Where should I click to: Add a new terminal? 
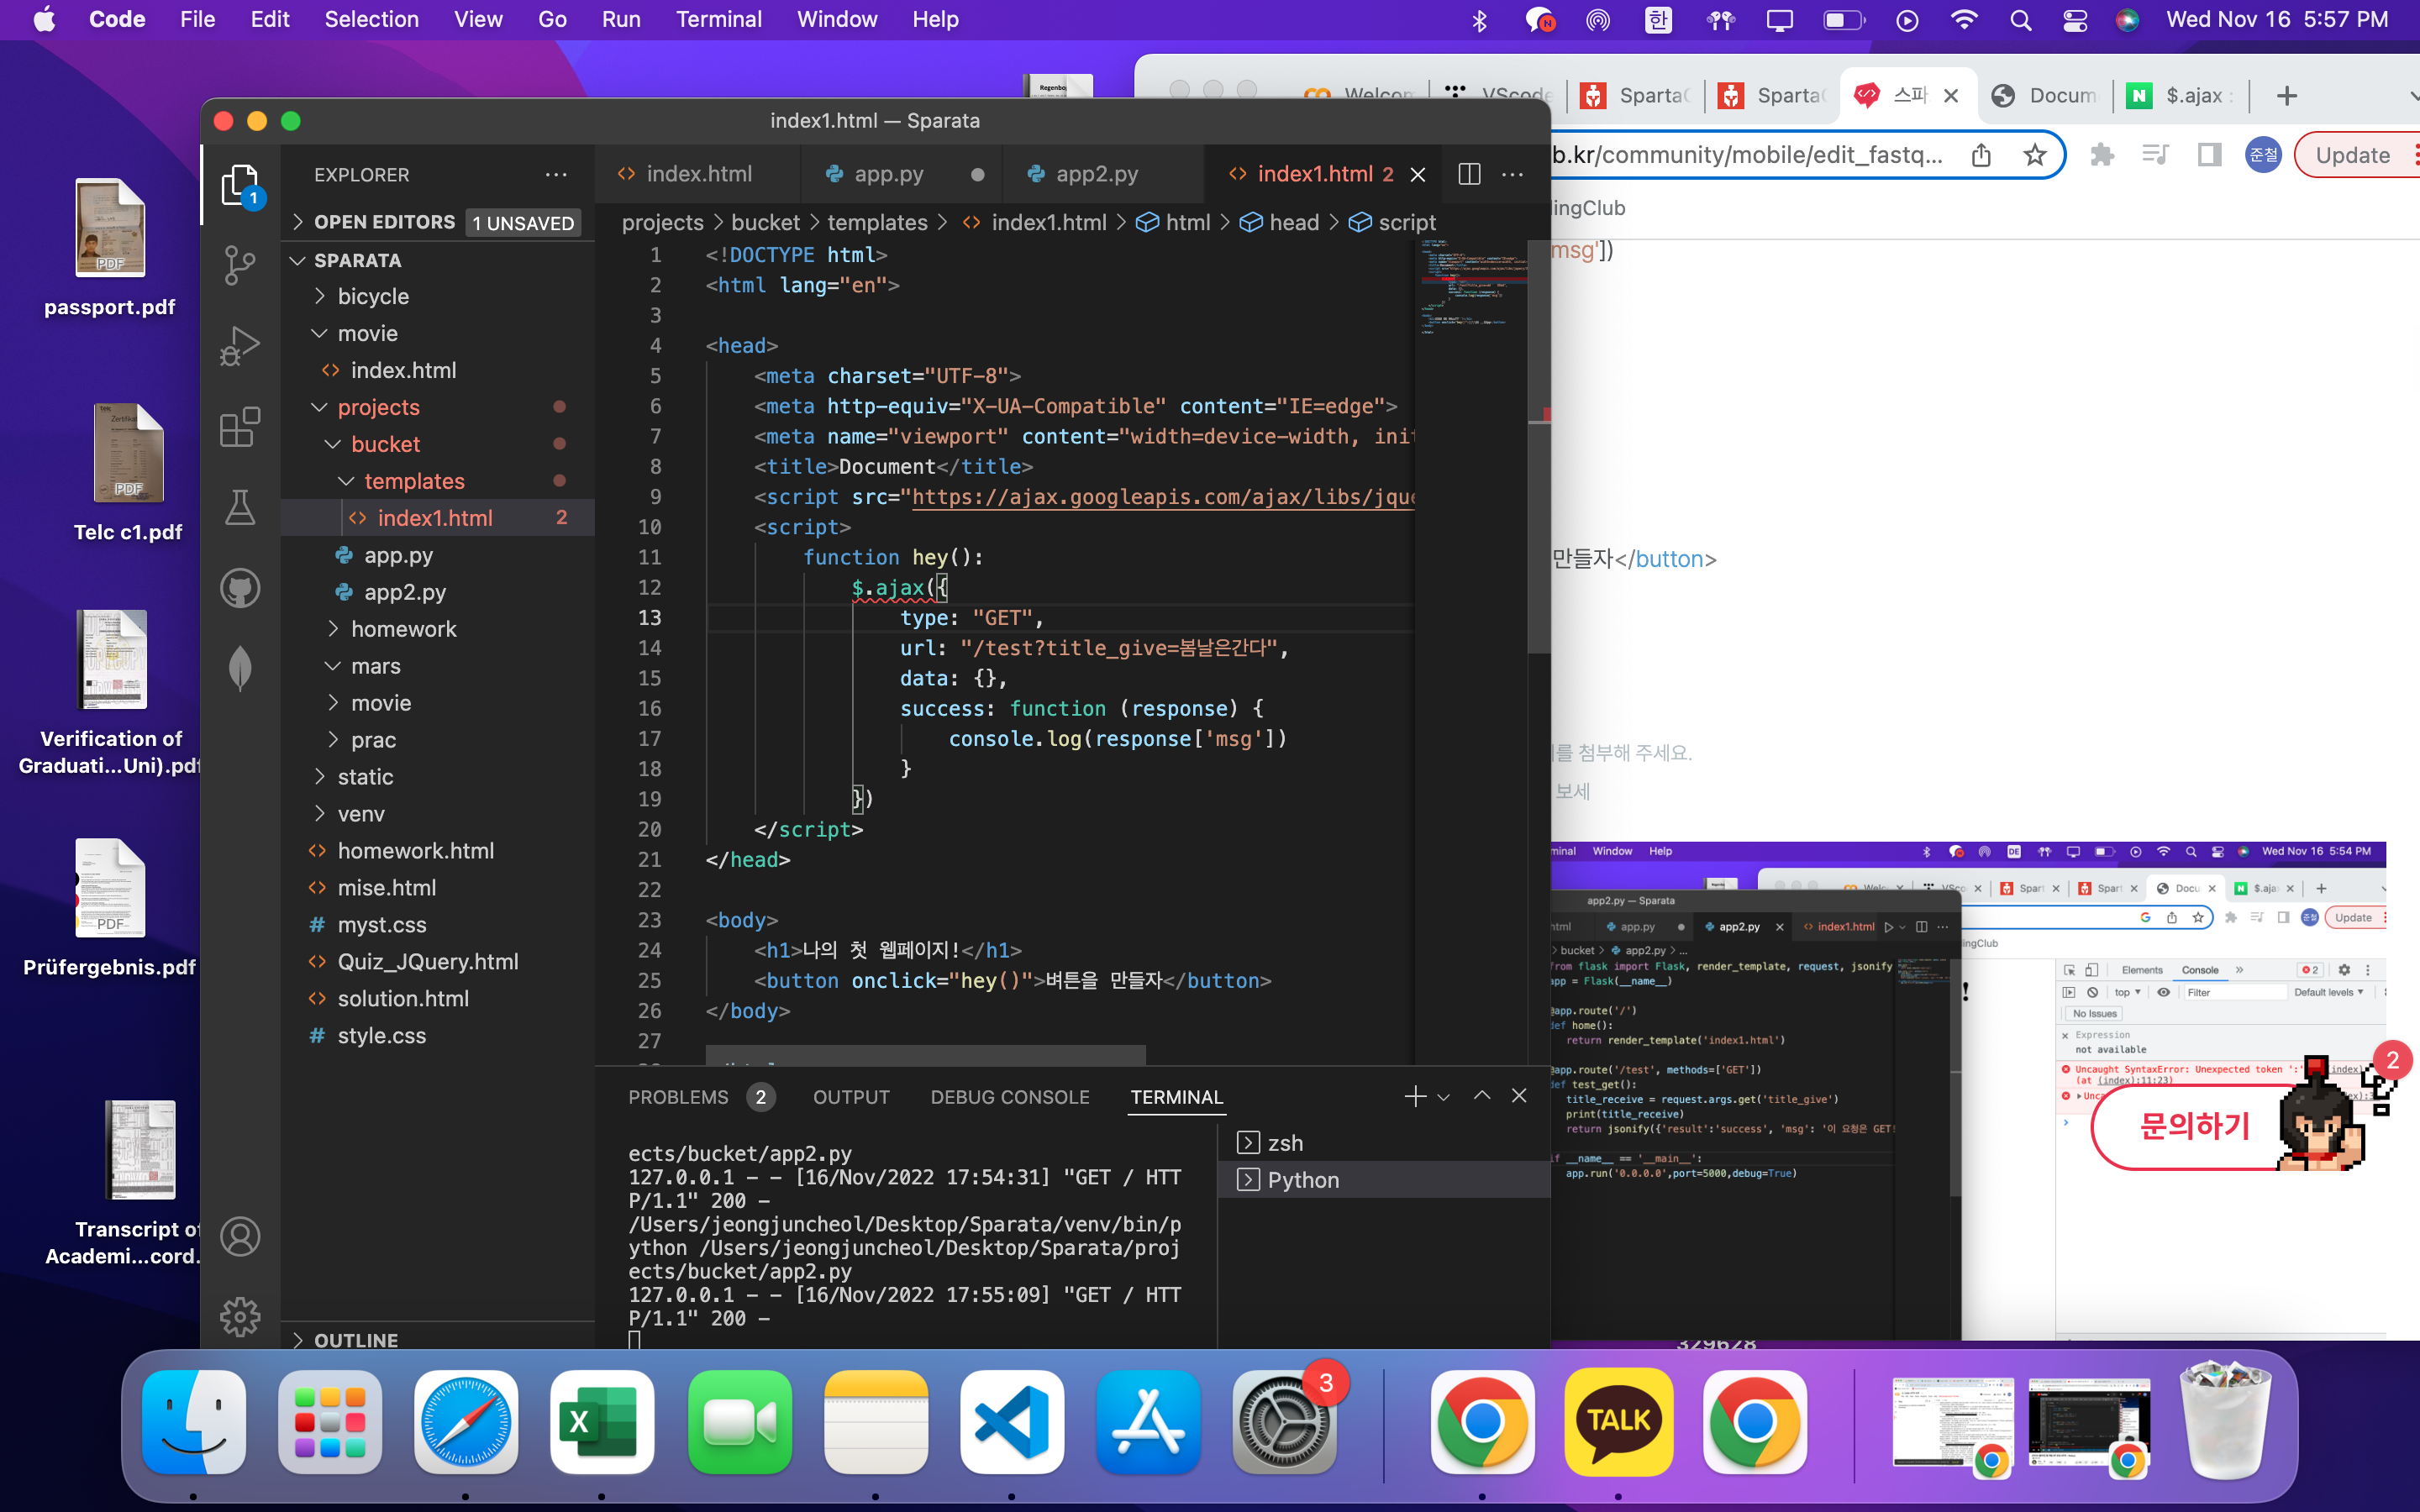tap(1415, 1097)
